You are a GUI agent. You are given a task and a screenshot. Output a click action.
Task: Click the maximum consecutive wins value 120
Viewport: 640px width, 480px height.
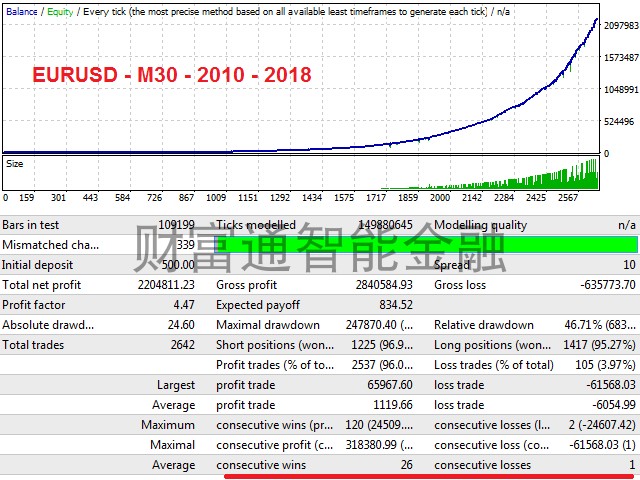coord(354,425)
